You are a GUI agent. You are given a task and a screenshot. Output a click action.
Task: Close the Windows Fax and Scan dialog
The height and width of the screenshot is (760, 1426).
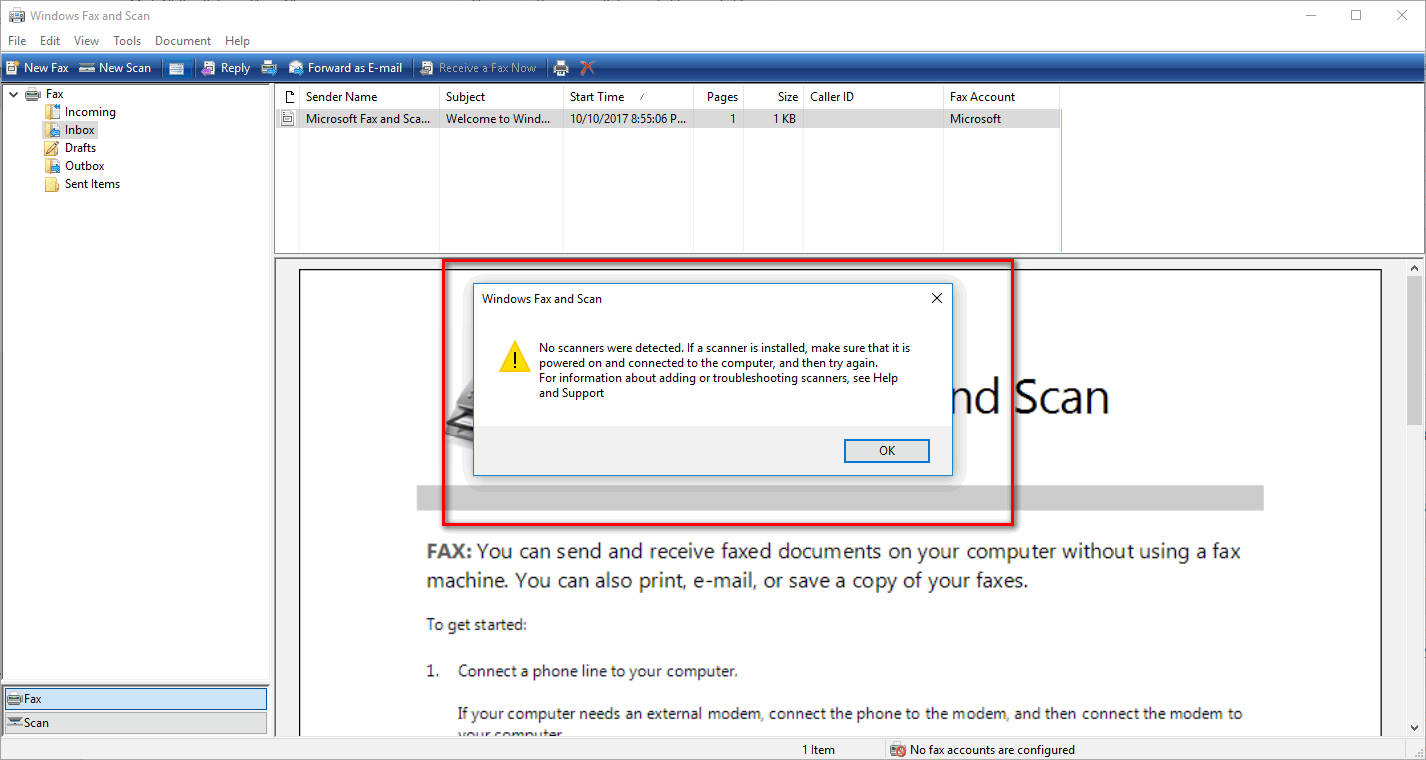tap(937, 298)
